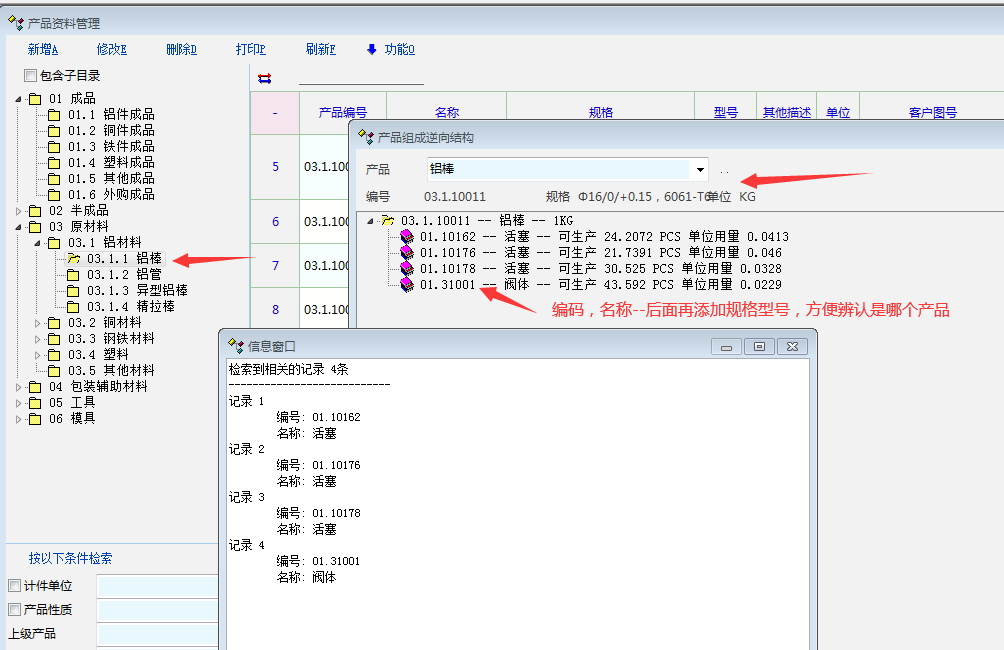Click the 功能 blue down-arrow icon
Viewport: 1004px width, 650px height.
pos(372,49)
